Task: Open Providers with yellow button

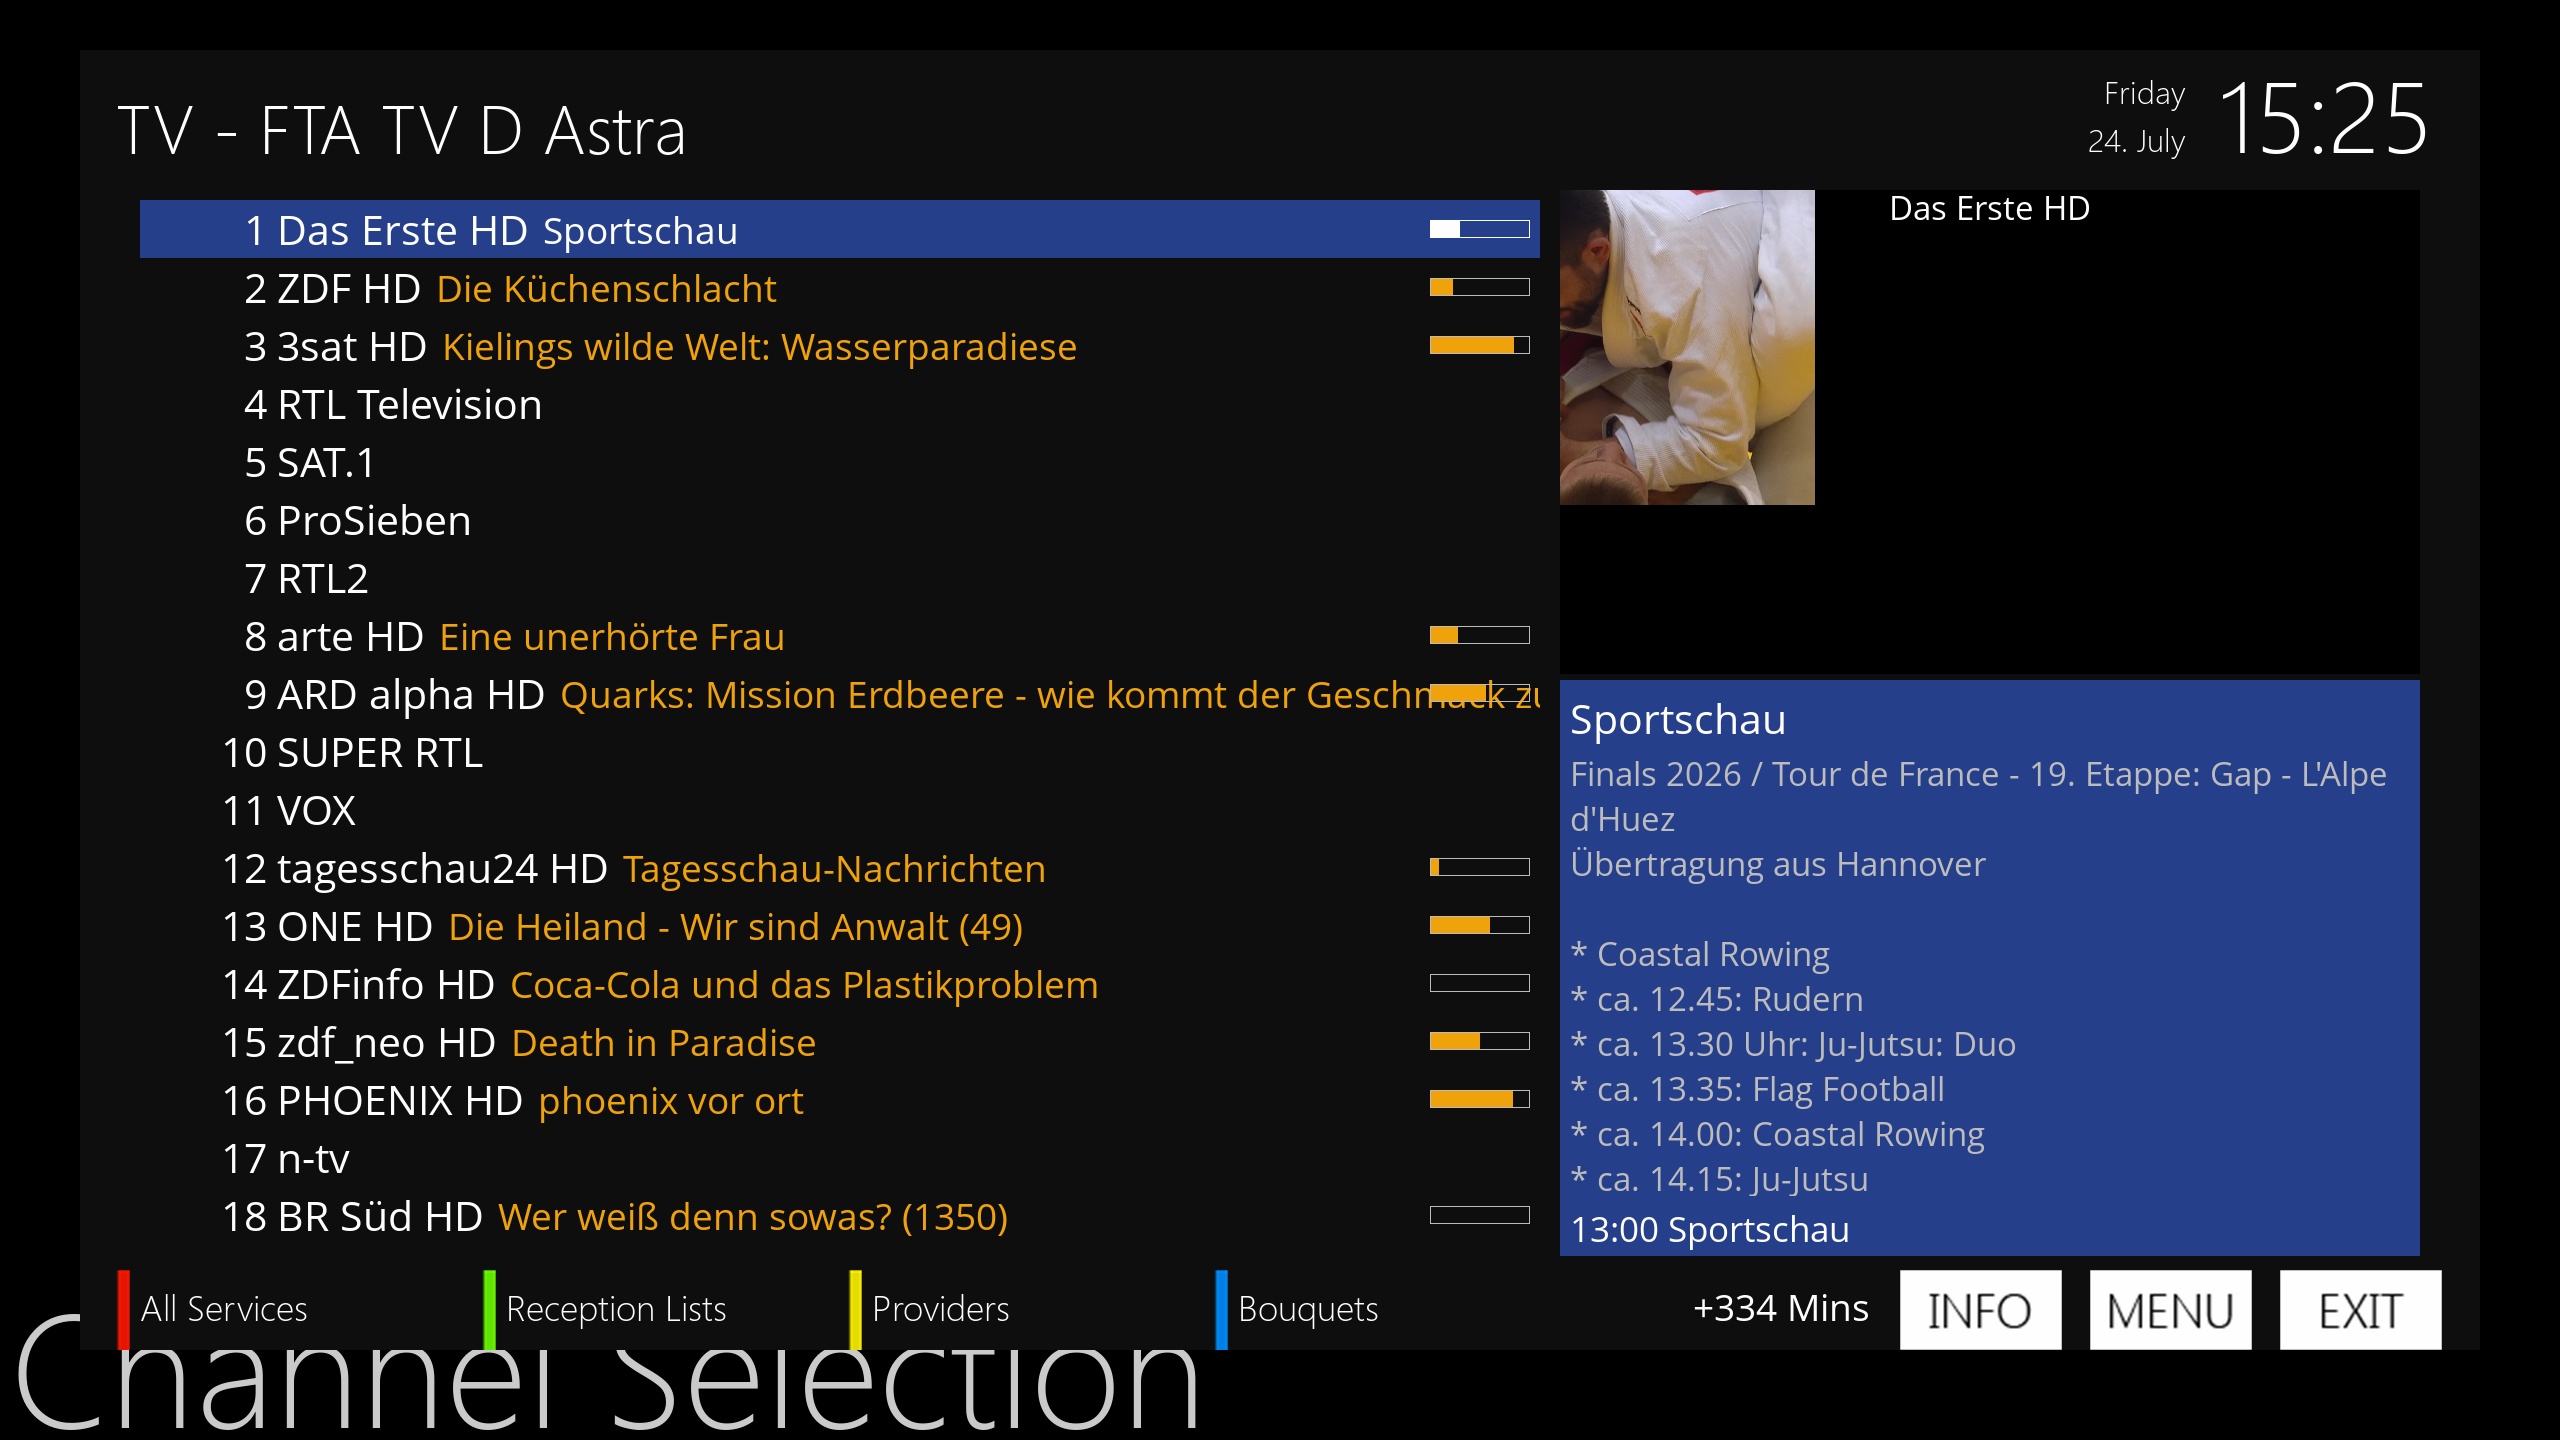Action: click(930, 1309)
